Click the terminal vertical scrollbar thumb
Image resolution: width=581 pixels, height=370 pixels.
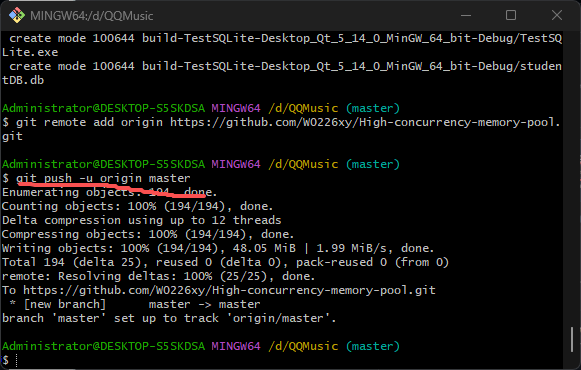[572, 339]
